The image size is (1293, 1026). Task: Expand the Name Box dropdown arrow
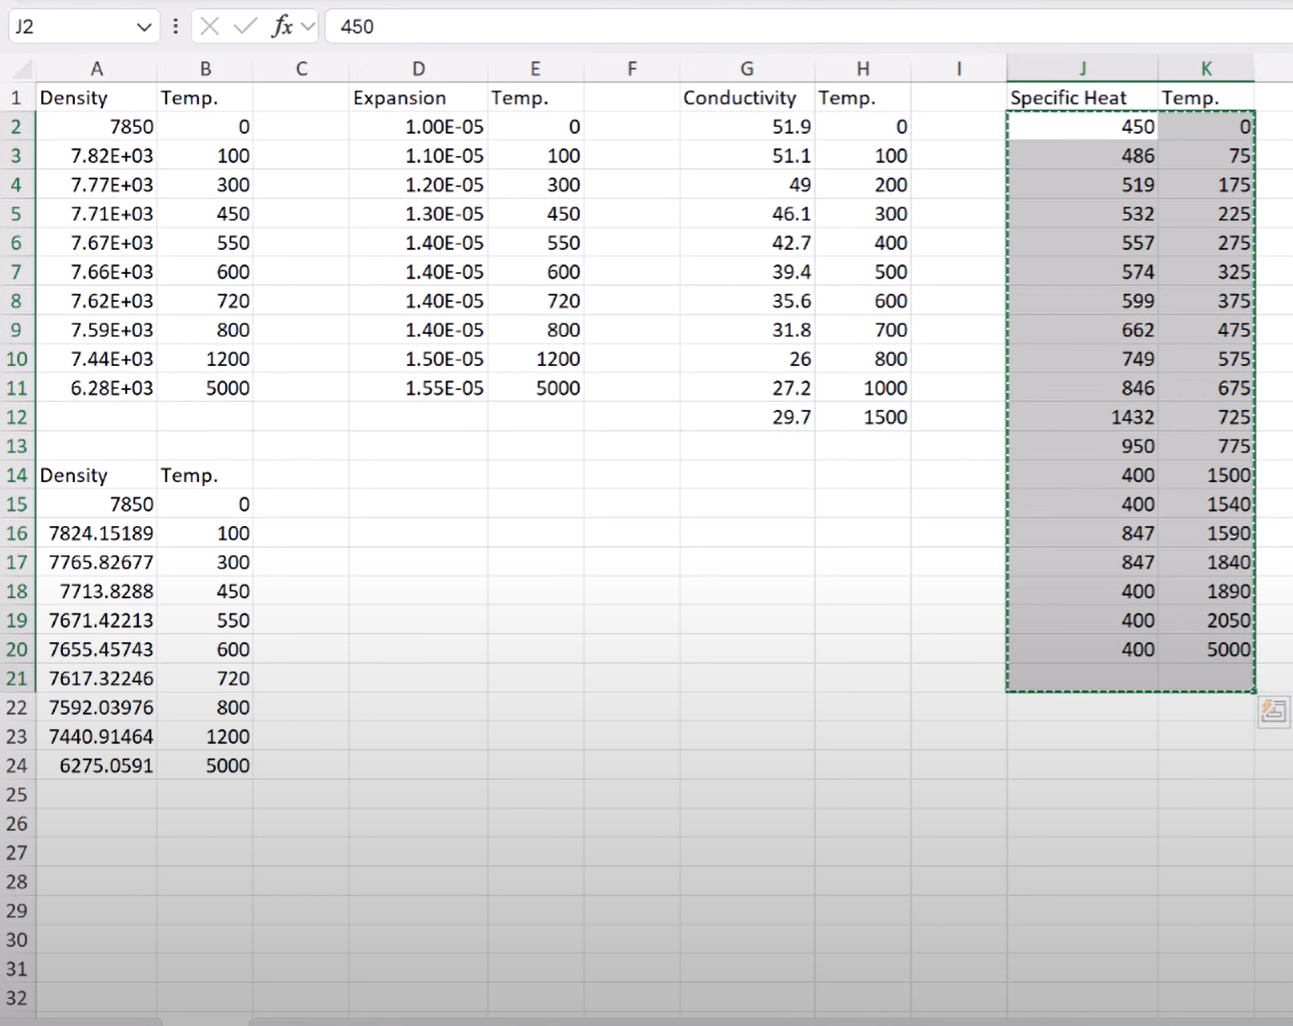tap(144, 27)
